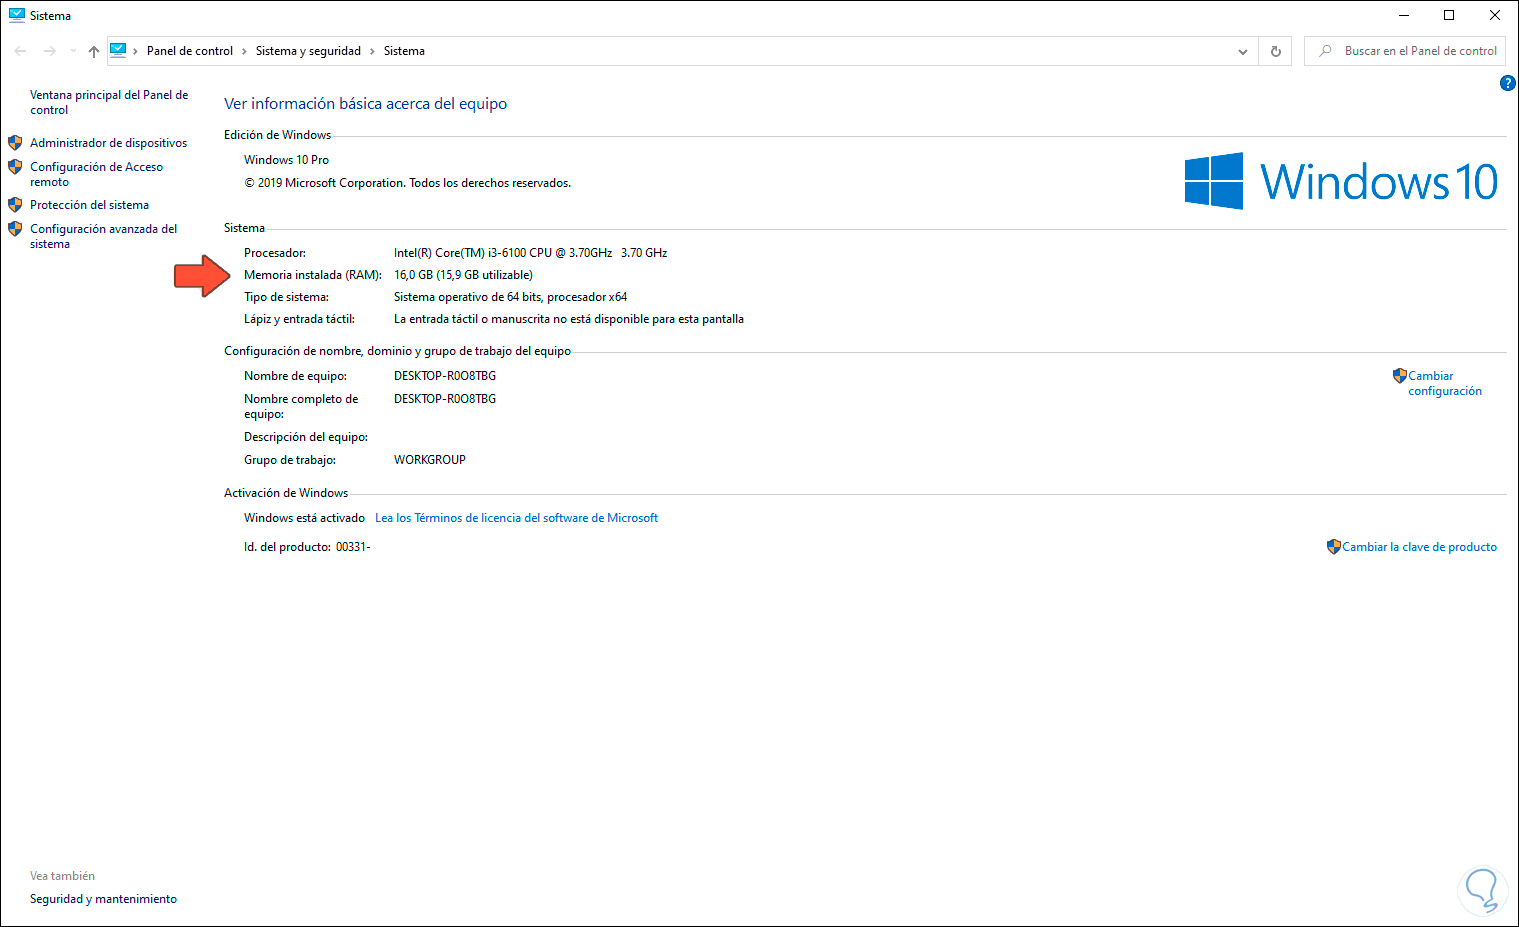Open help with the blue question mark

(1508, 83)
